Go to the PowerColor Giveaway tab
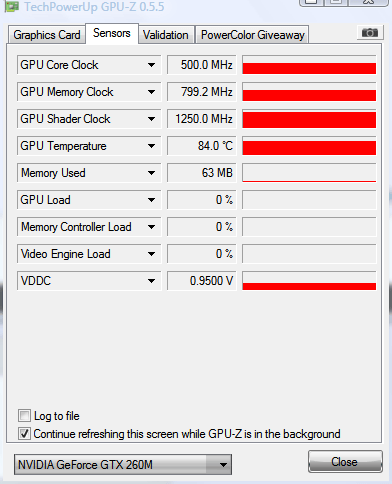 coord(252,35)
